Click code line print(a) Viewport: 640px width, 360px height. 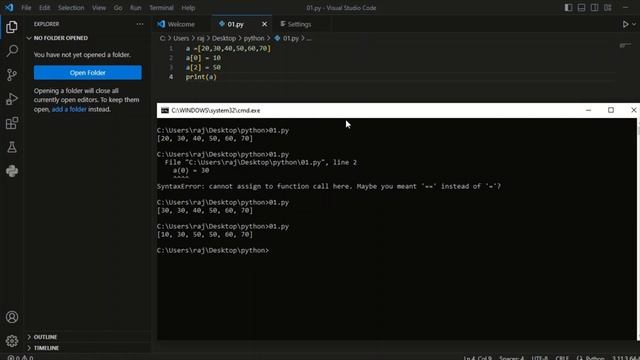pos(201,77)
